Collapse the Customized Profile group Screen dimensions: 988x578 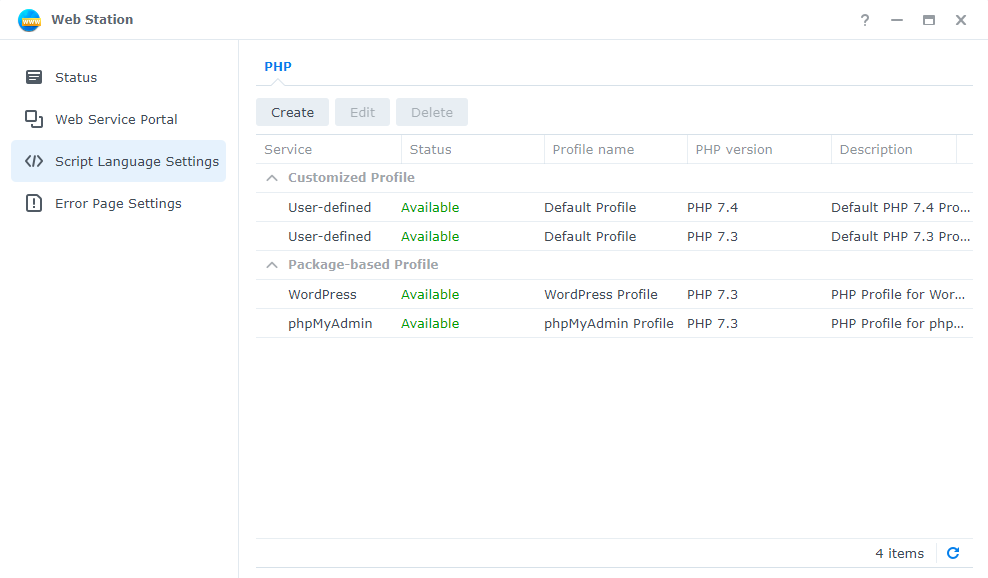(272, 178)
